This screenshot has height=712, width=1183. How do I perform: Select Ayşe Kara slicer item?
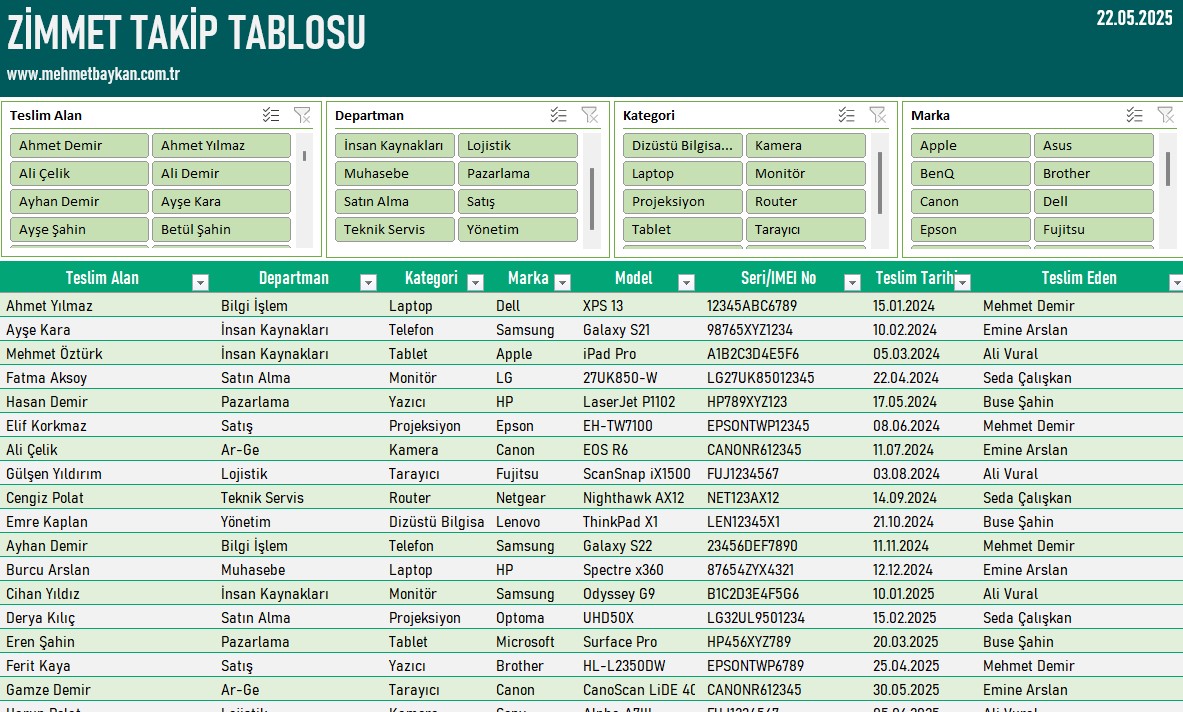(221, 201)
